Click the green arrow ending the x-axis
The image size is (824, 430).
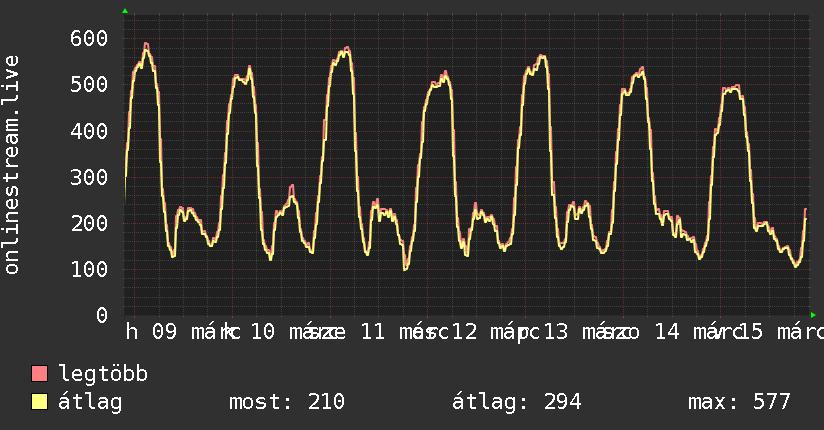pyautogui.click(x=813, y=315)
